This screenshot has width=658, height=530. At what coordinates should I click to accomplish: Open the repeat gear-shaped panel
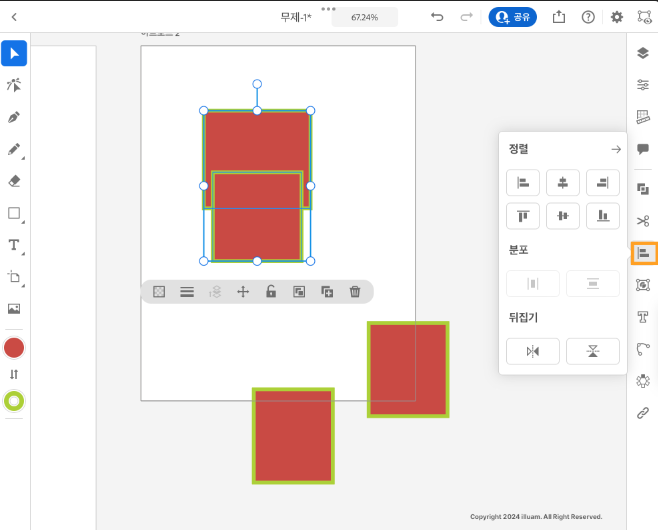[642, 381]
